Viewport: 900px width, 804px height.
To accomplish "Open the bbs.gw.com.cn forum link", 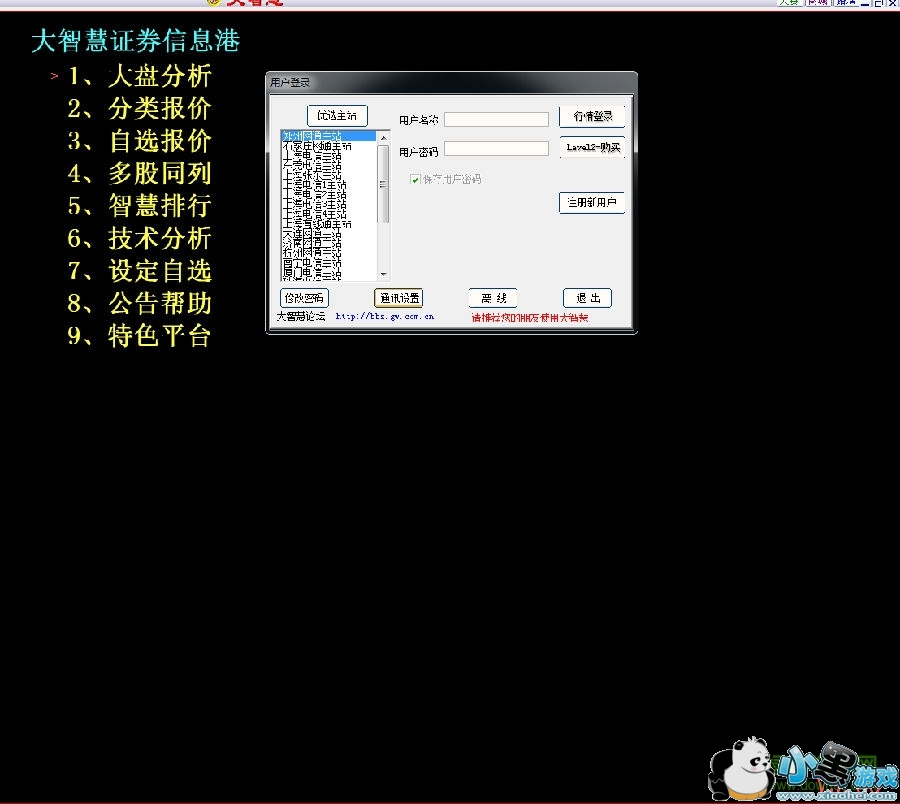I will tap(385, 316).
